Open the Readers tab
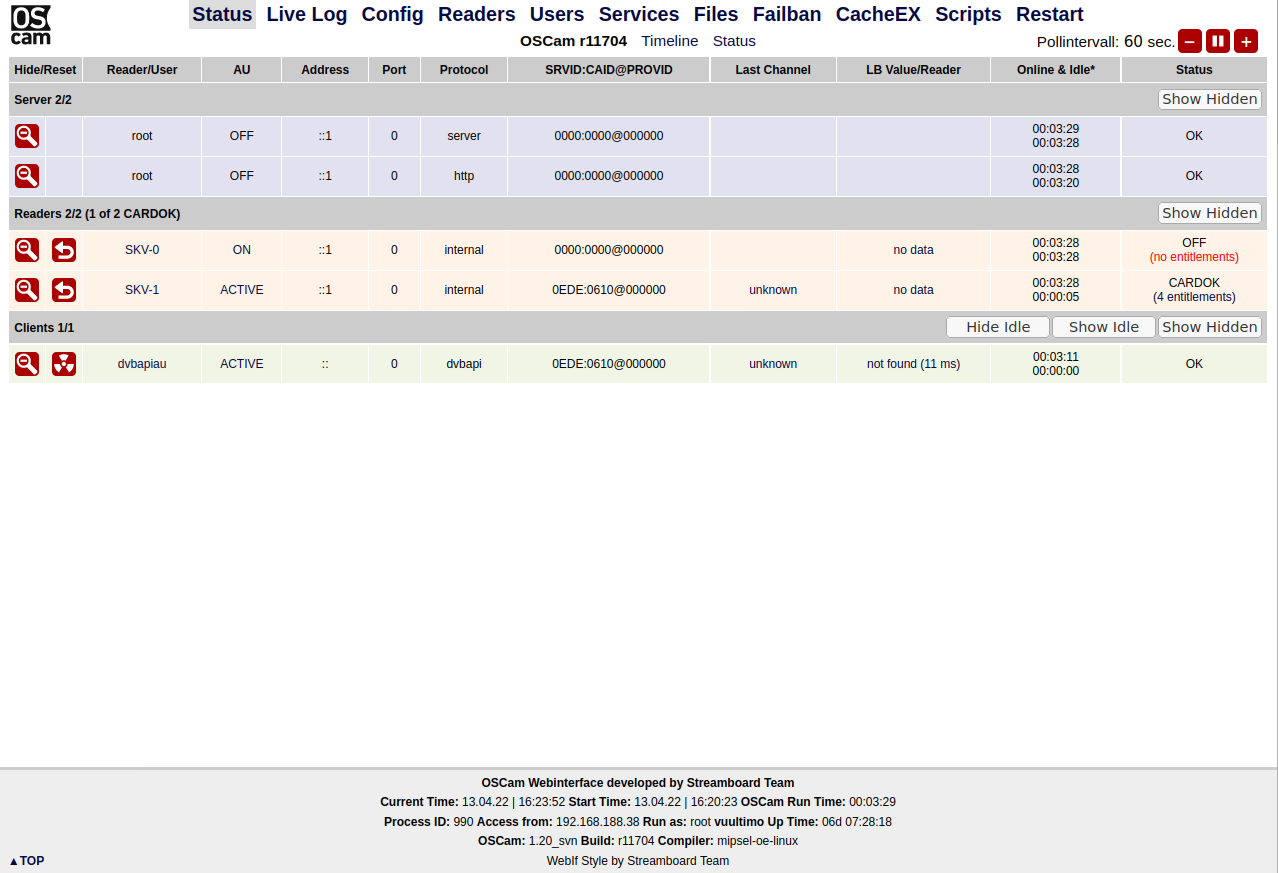The height and width of the screenshot is (873, 1278). [x=477, y=14]
